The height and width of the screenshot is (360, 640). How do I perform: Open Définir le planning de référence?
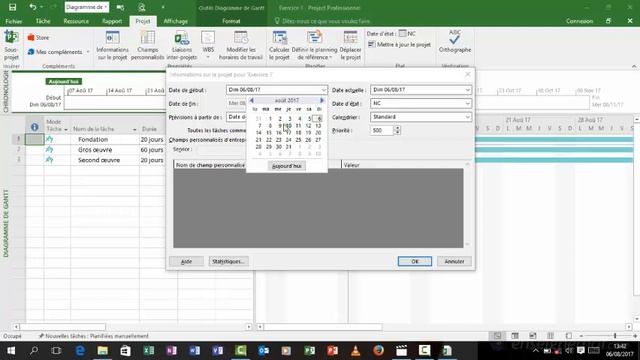[314, 45]
